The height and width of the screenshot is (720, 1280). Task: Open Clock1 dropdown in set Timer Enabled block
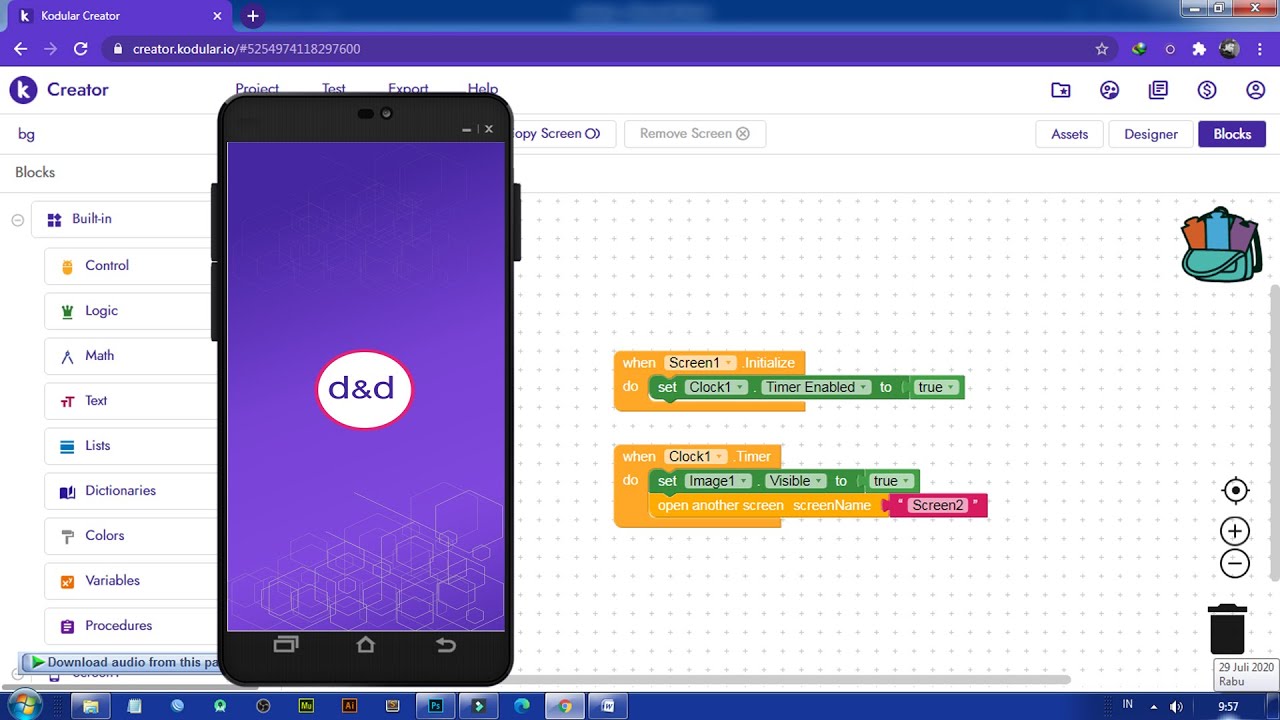point(717,387)
